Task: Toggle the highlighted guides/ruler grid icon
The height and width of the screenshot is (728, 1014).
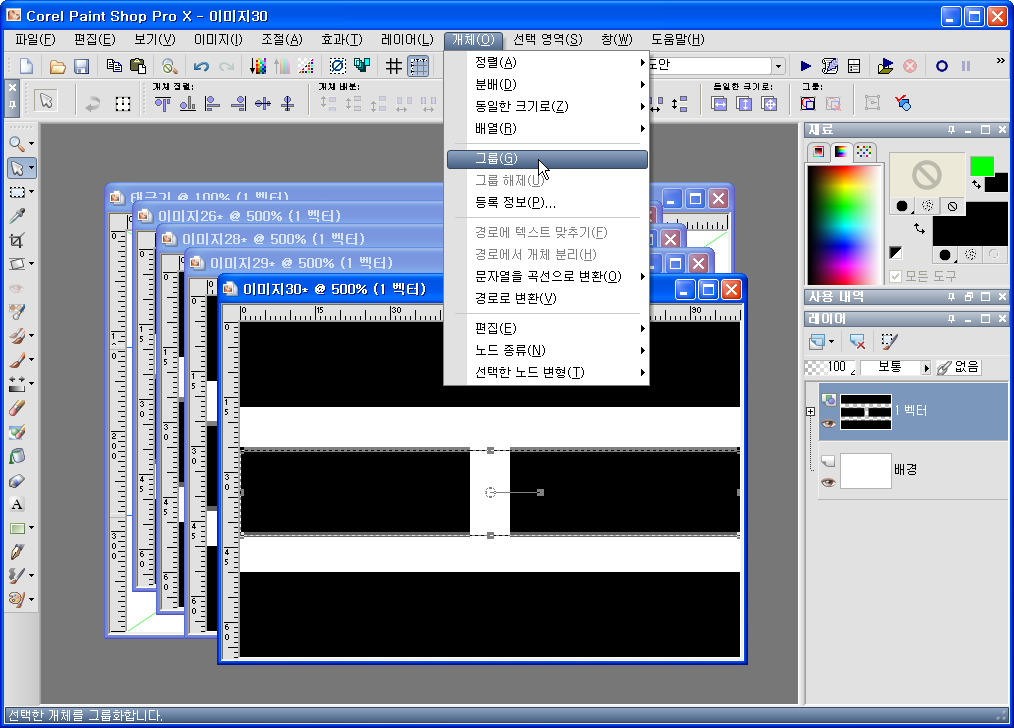Action: [x=418, y=66]
